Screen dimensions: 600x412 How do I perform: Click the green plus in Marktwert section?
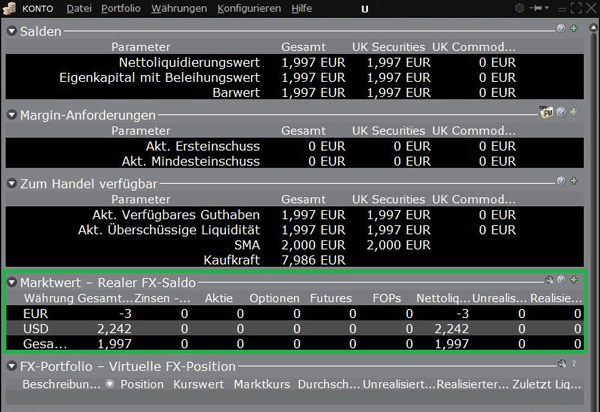[574, 280]
